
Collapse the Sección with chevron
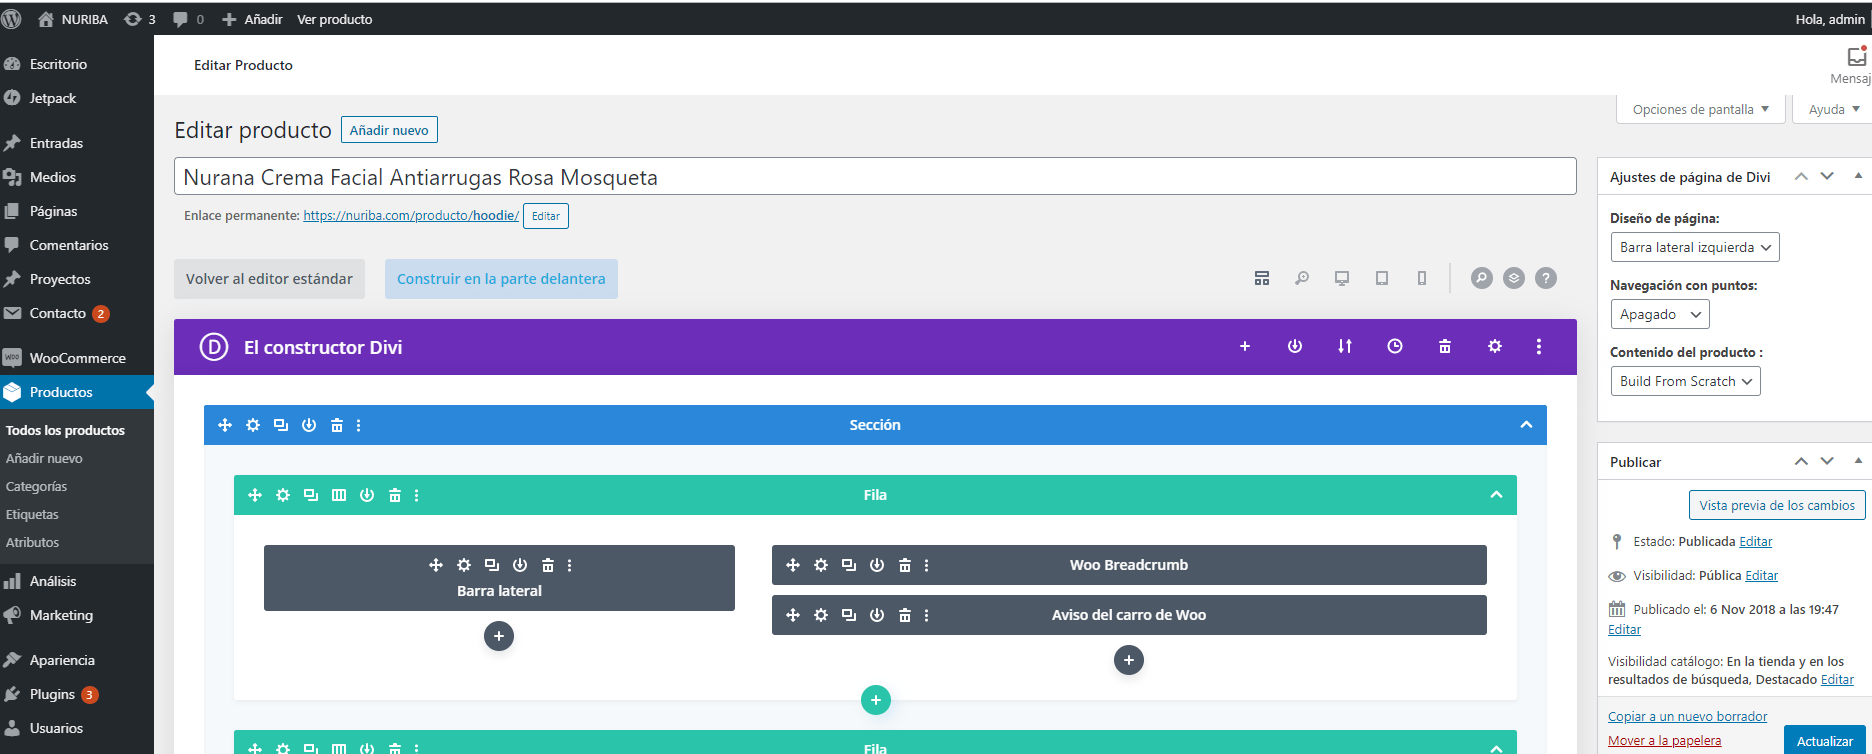(1526, 425)
